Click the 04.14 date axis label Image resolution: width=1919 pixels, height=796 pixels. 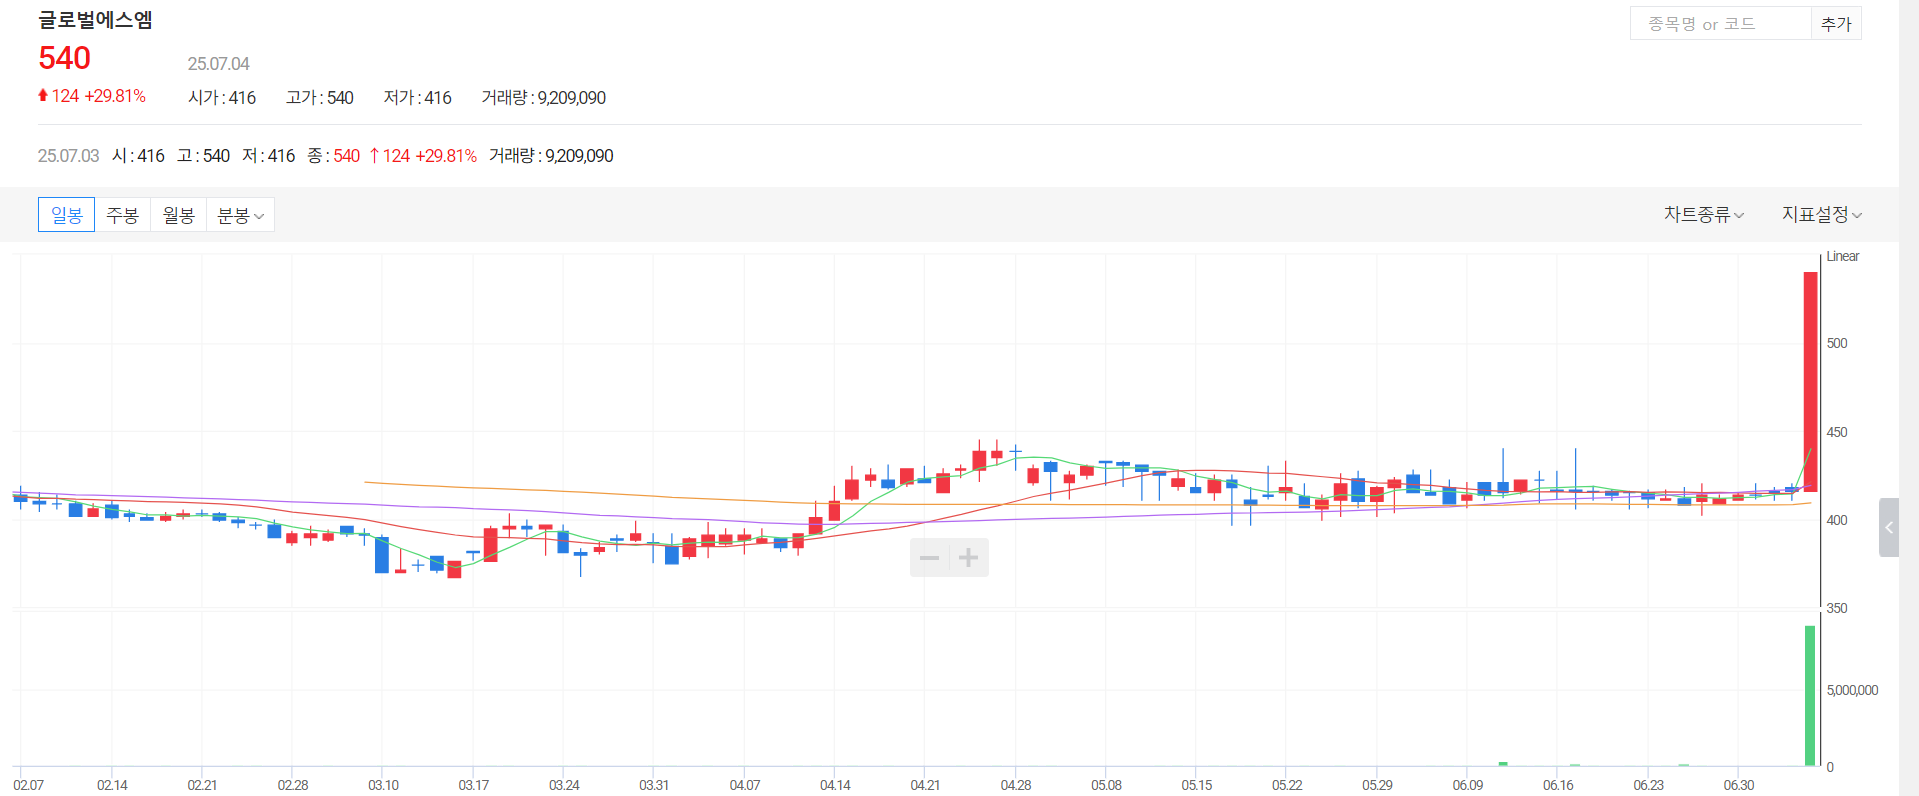(x=835, y=785)
